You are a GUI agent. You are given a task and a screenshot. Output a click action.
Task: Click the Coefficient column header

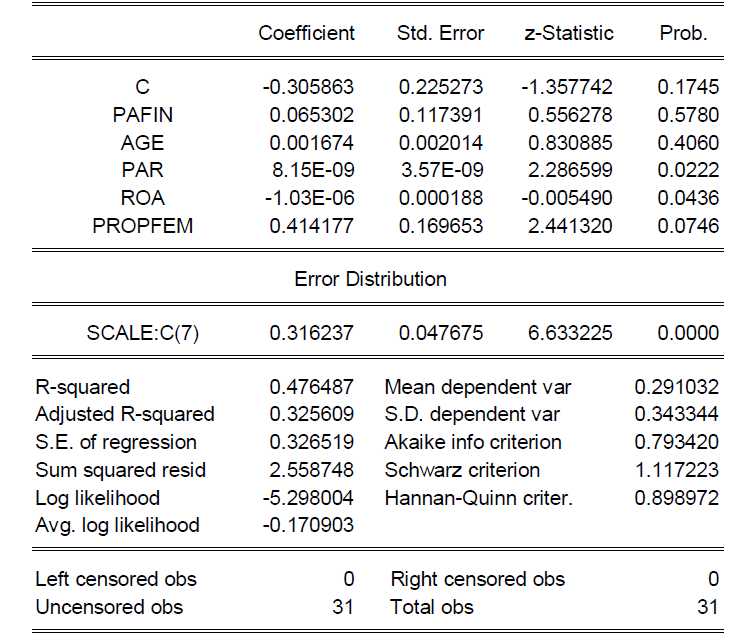[x=306, y=33]
